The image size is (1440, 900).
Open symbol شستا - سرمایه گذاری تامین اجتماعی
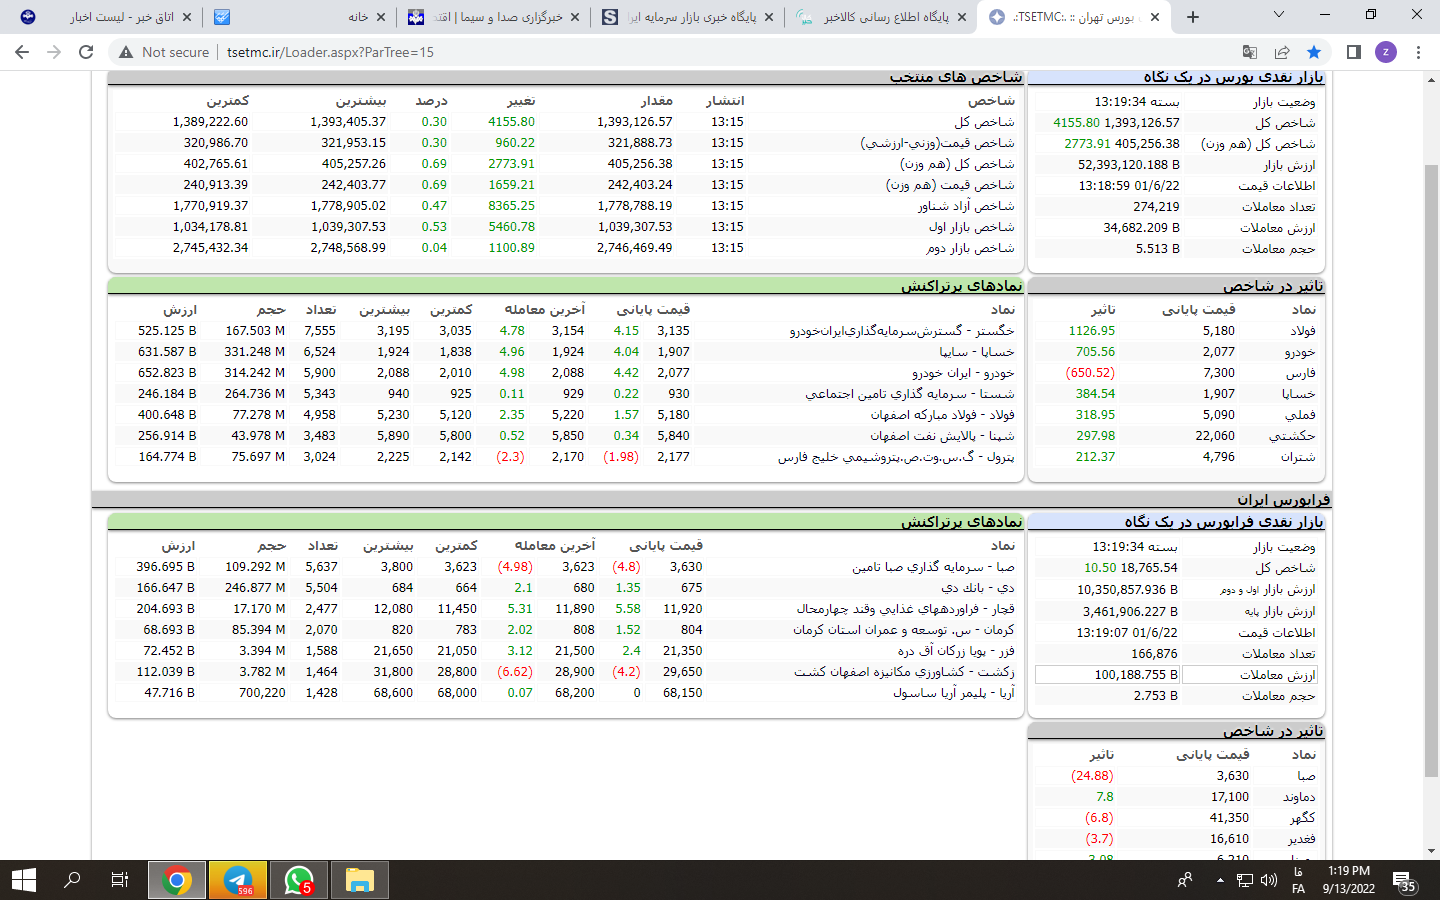910,394
